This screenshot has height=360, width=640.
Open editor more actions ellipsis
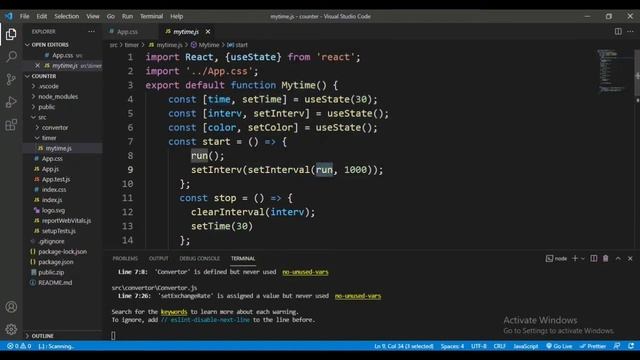pos(630,31)
